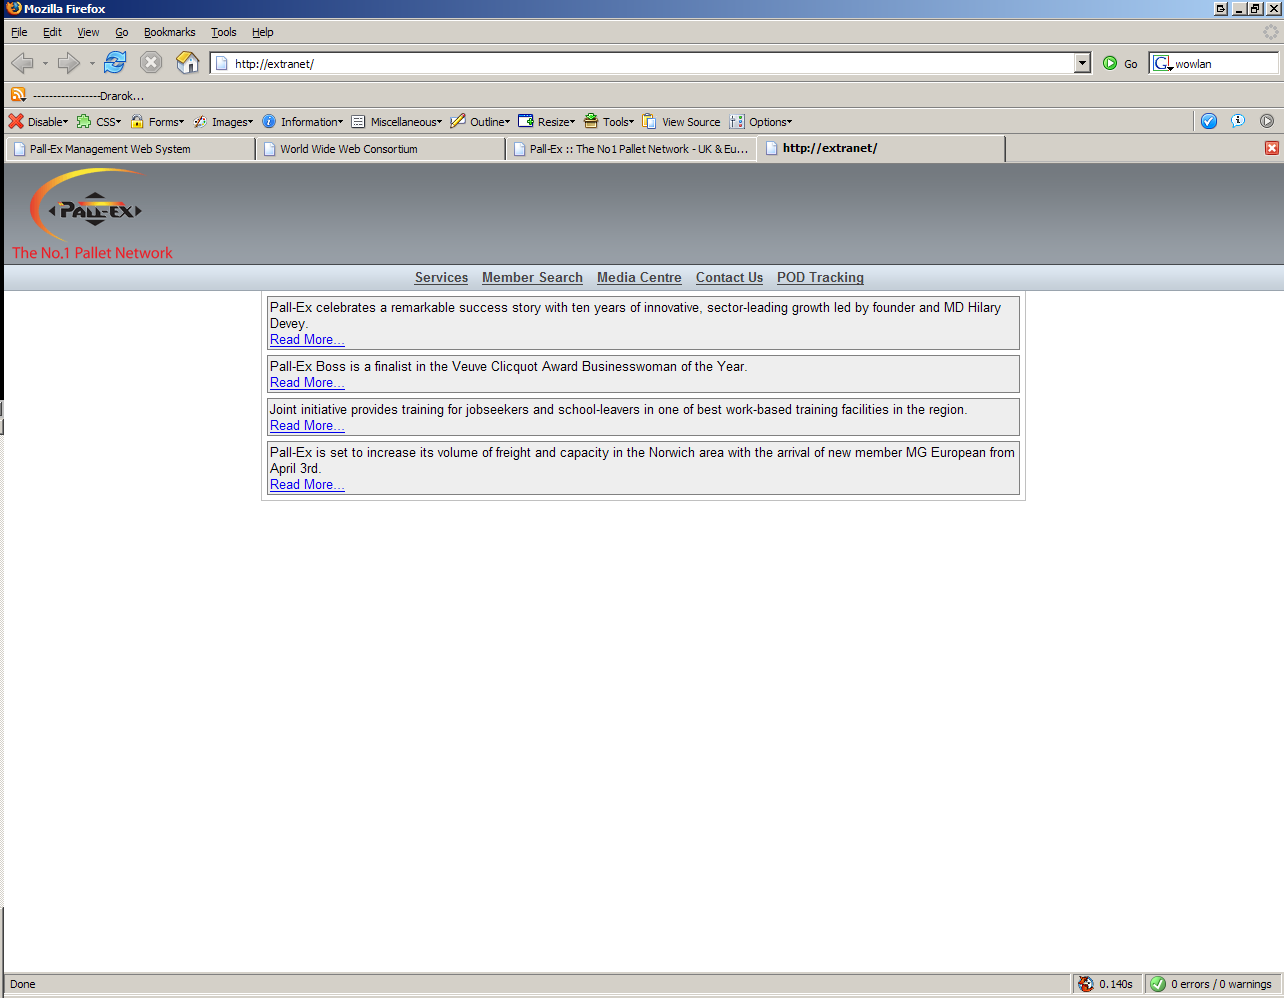Click the 0 errors / 0 warnings indicator
This screenshot has height=998, width=1284.
coord(1212,984)
